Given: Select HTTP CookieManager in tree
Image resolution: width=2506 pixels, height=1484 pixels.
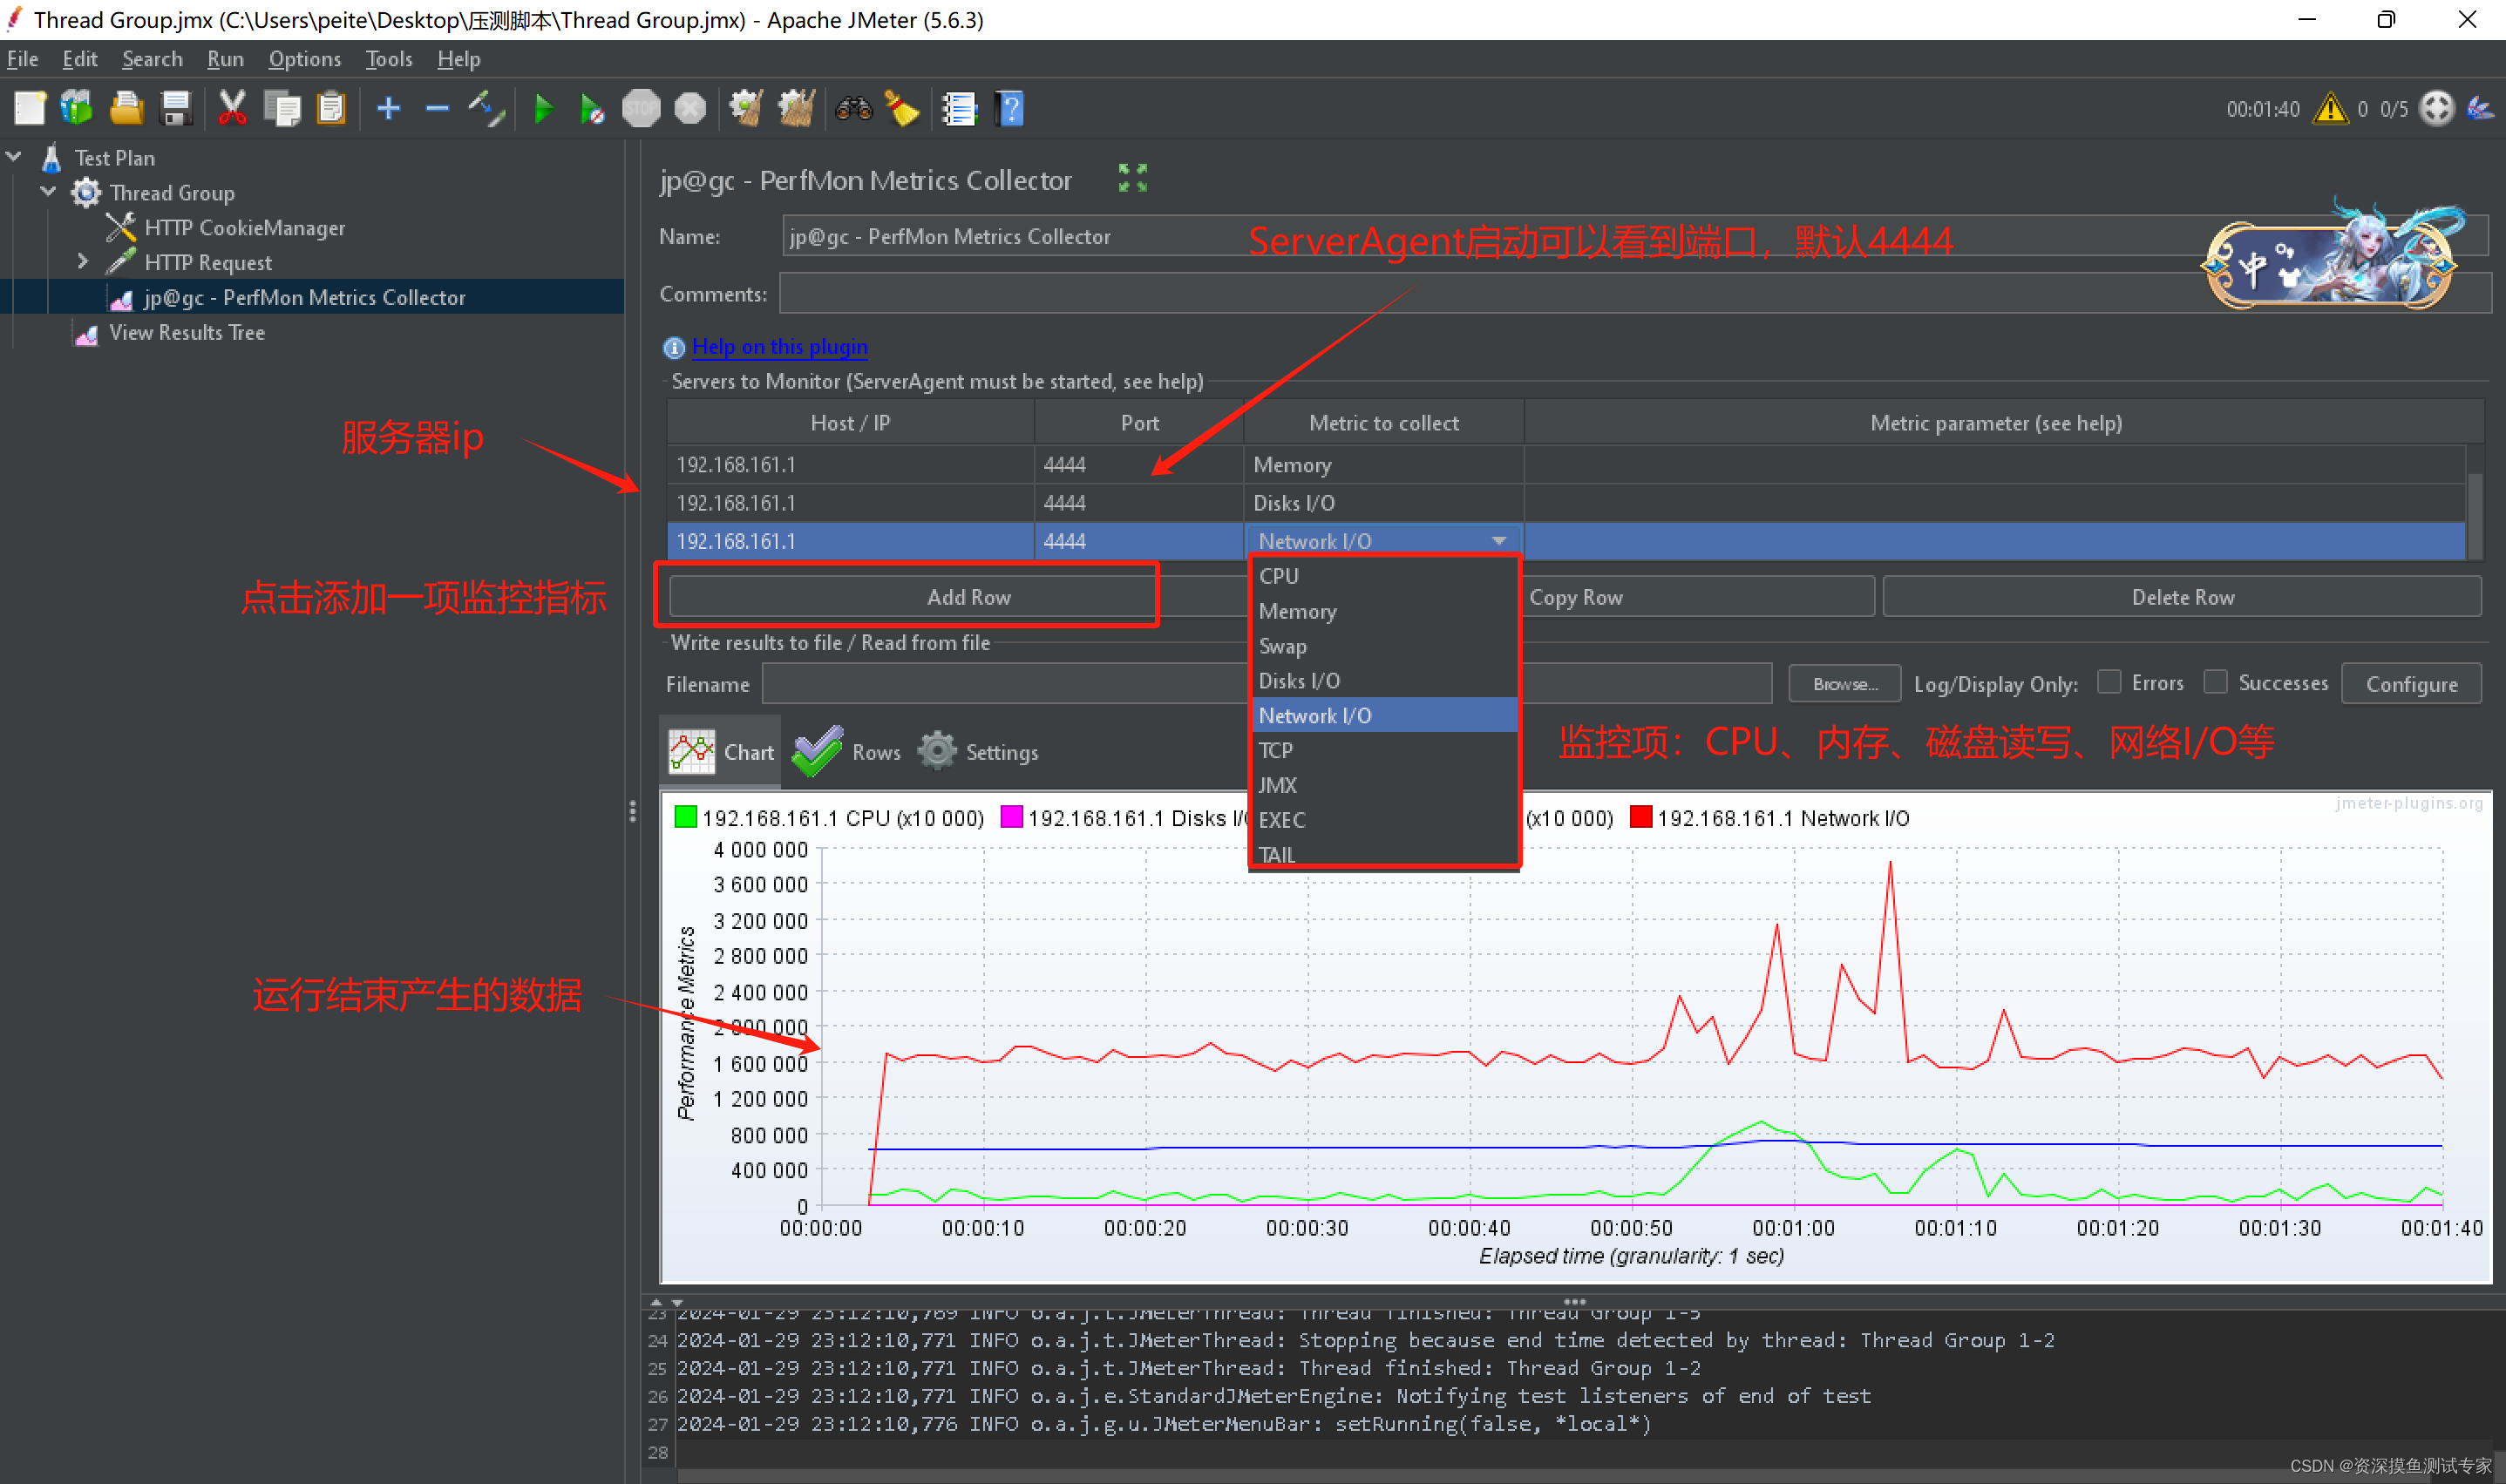Looking at the screenshot, I should point(244,227).
